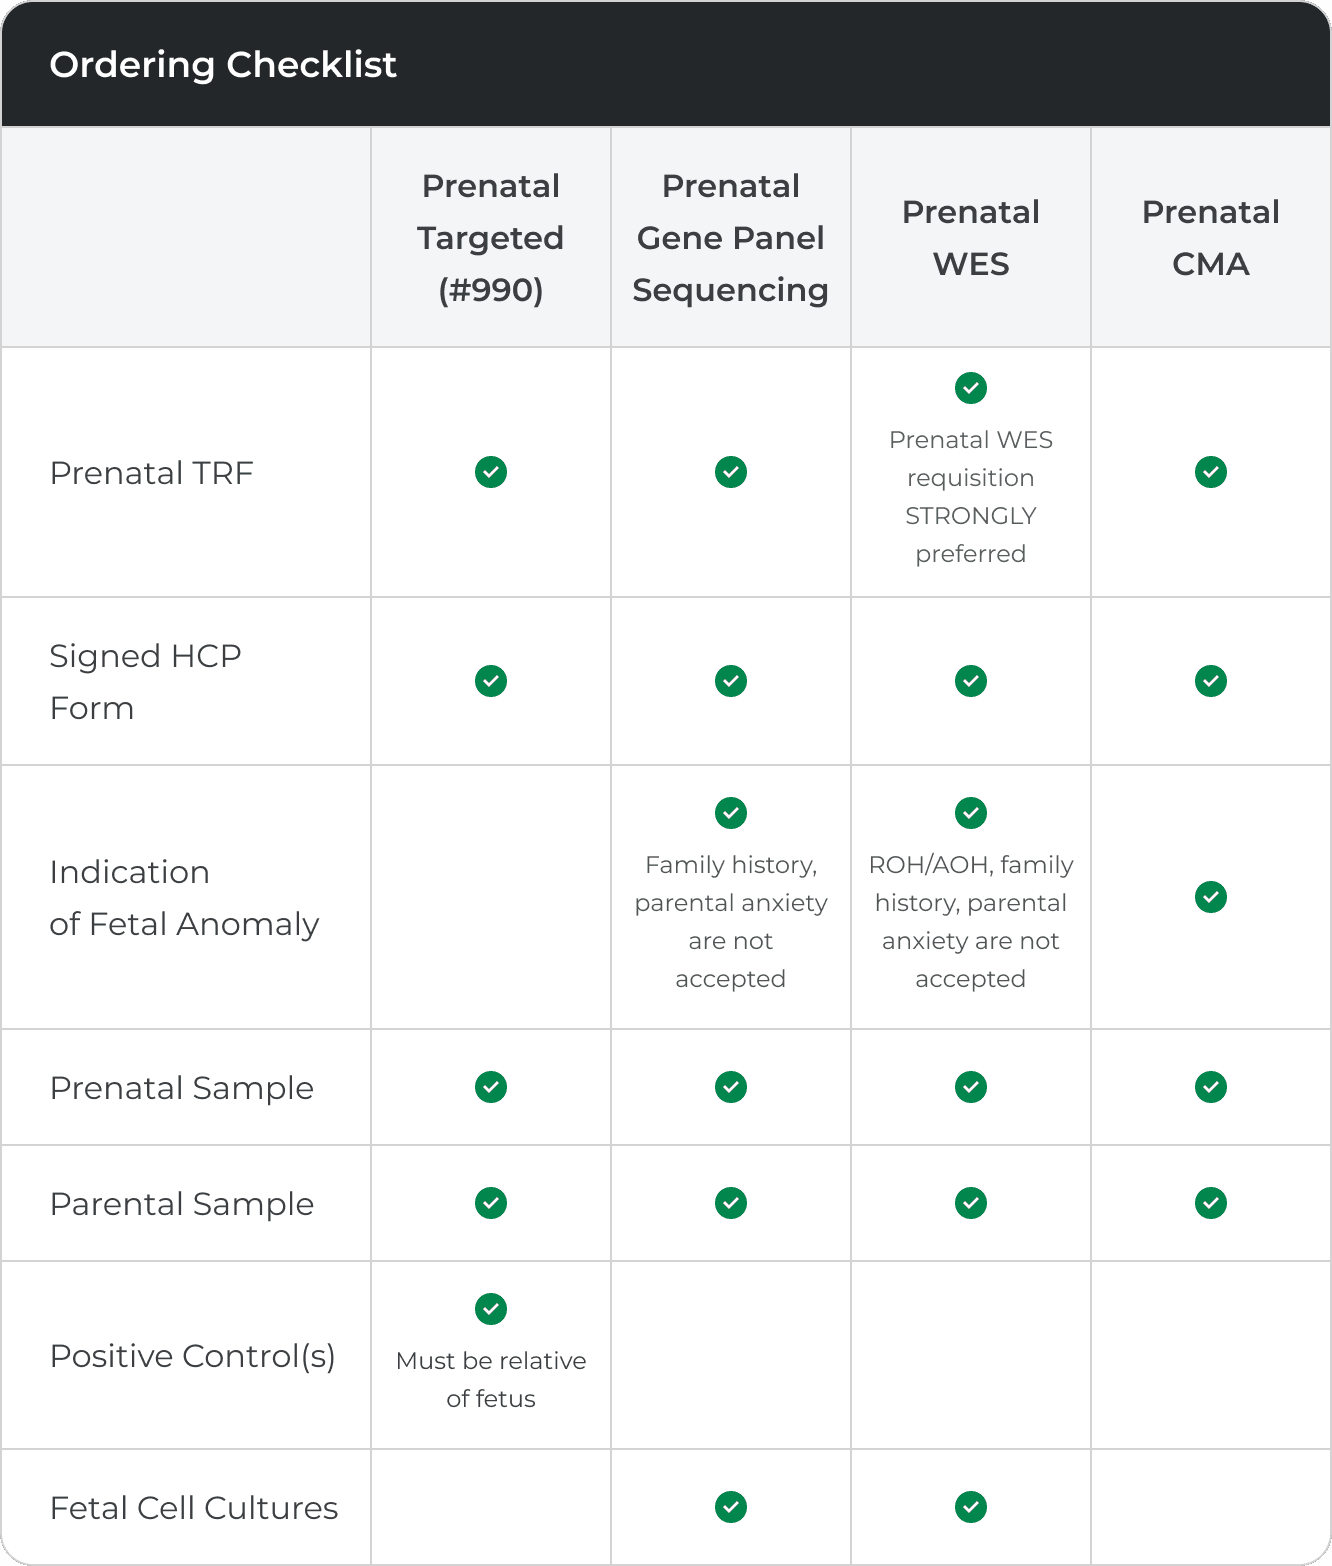The height and width of the screenshot is (1566, 1332).
Task: Click Prenatal TRF checkmark under Prenatal CMA
Action: 1211,472
